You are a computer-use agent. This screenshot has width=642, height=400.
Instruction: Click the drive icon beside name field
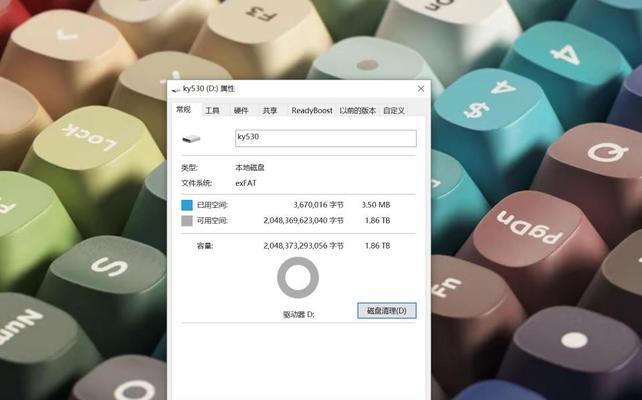(x=191, y=139)
